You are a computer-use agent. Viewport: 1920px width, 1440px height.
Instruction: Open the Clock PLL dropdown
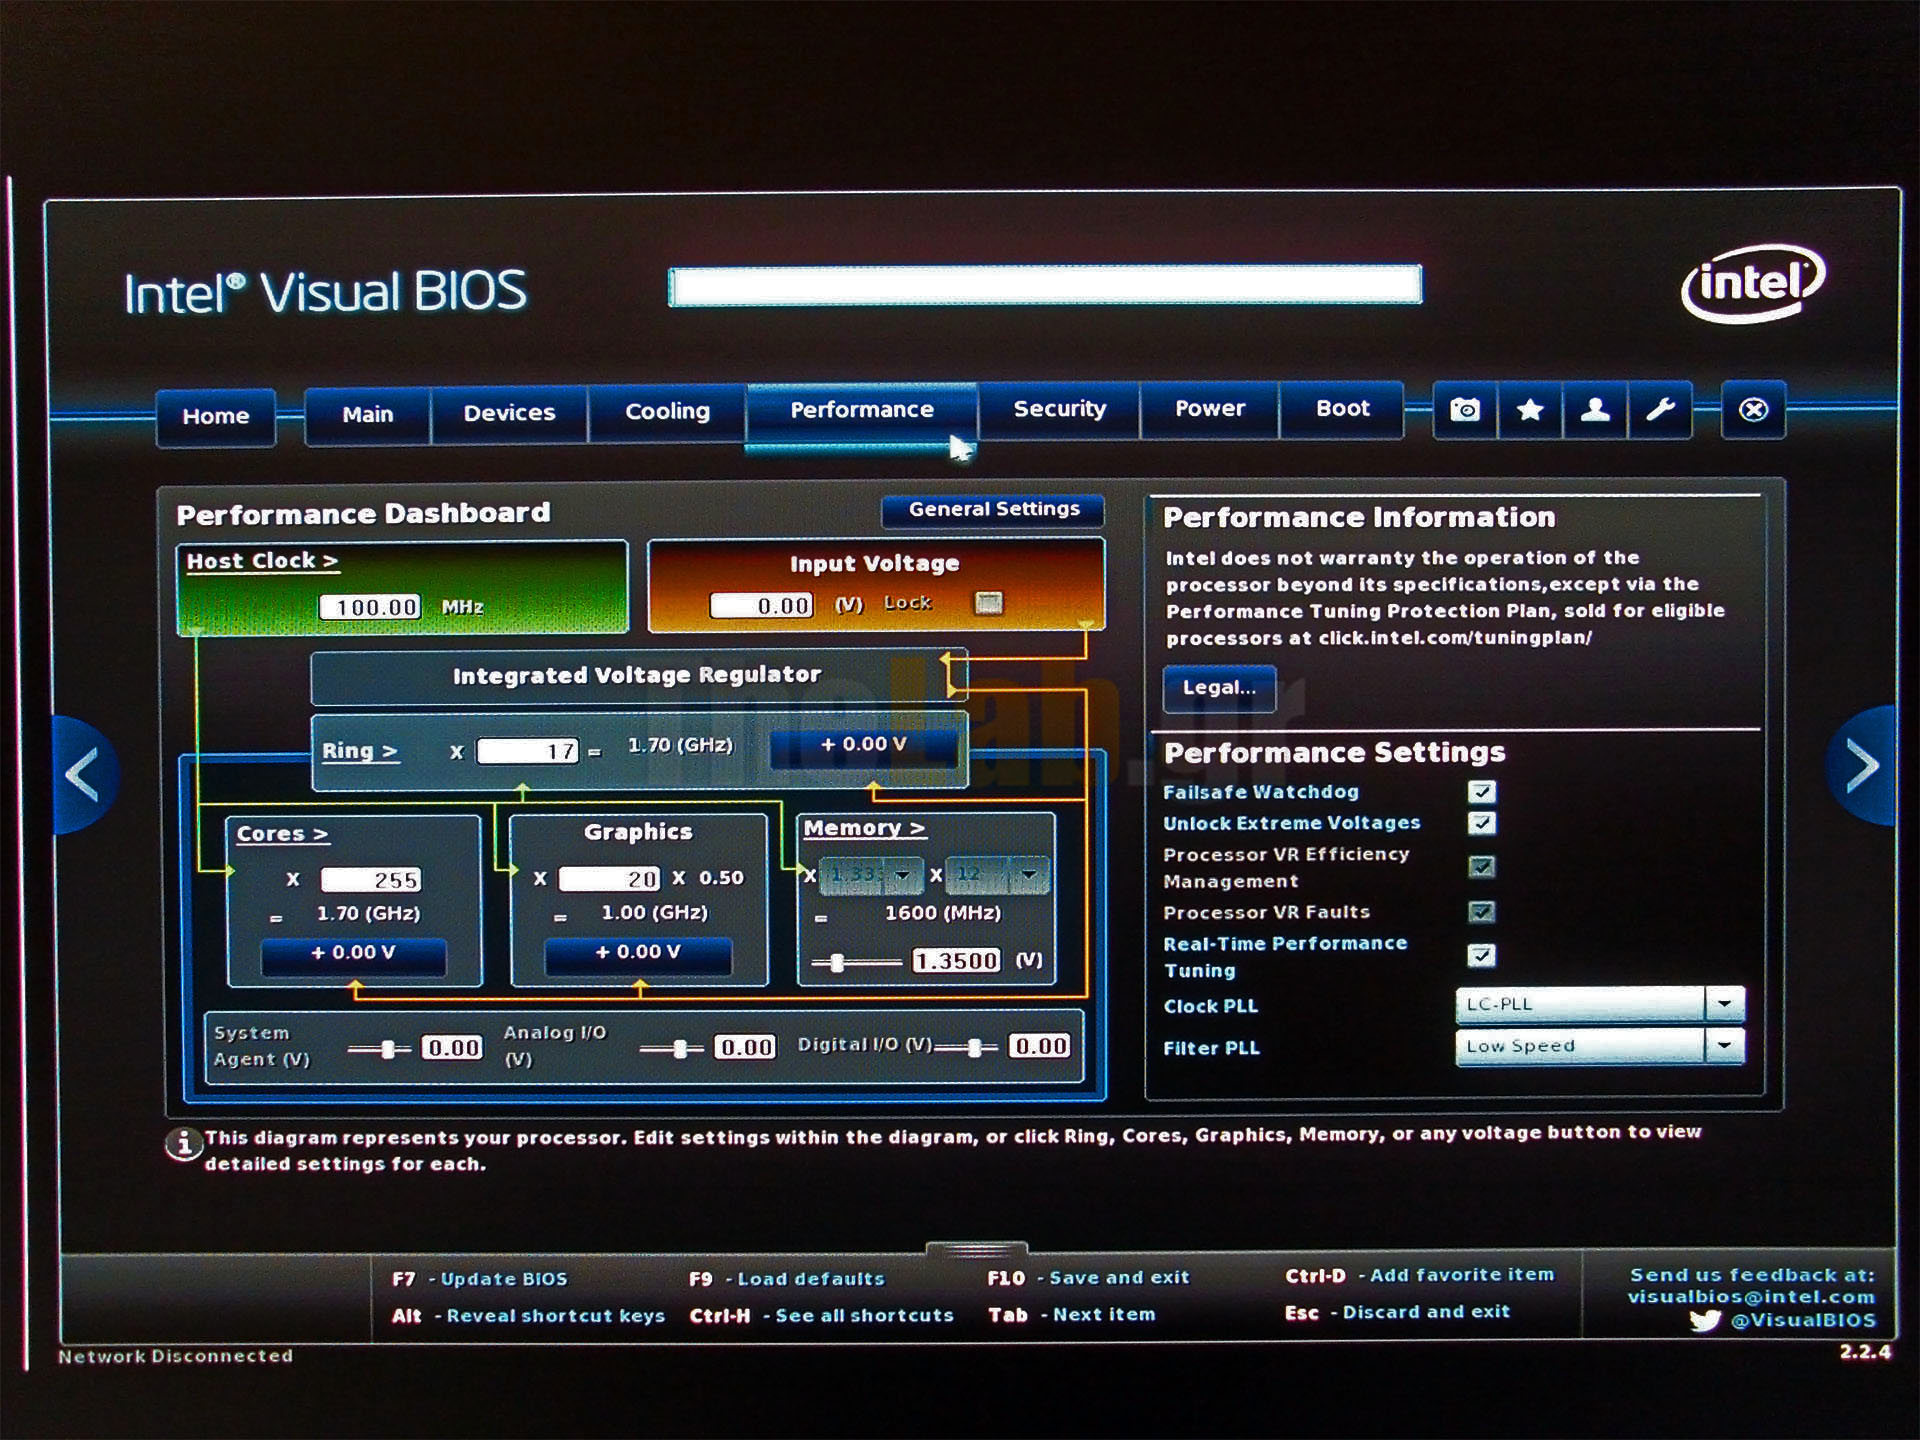(1724, 1003)
